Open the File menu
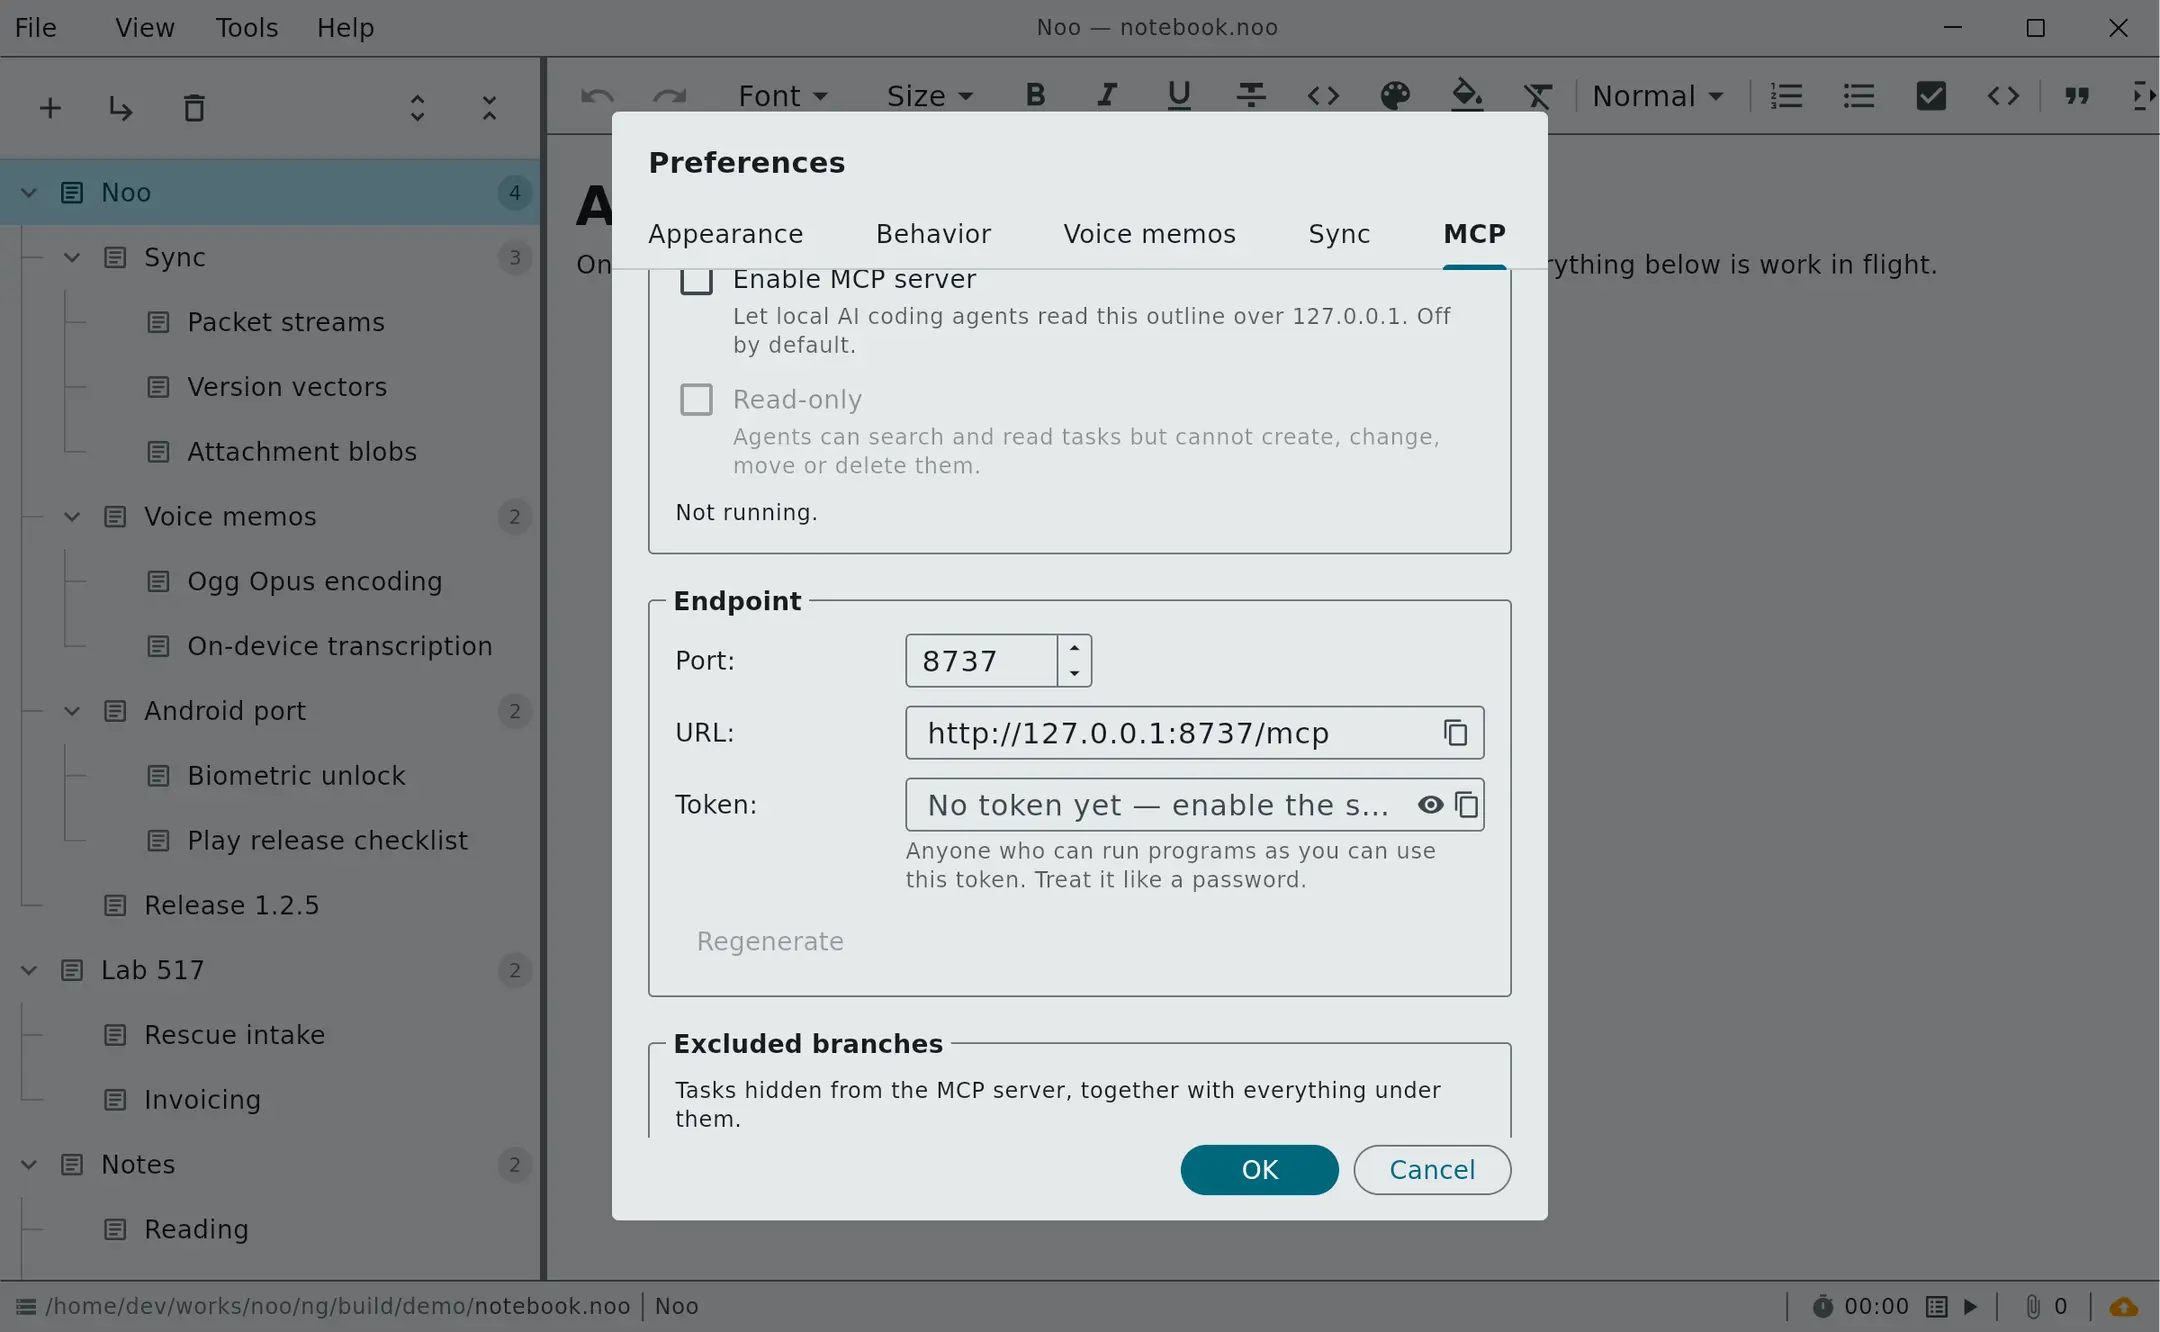The image size is (2160, 1332). pyautogui.click(x=36, y=27)
